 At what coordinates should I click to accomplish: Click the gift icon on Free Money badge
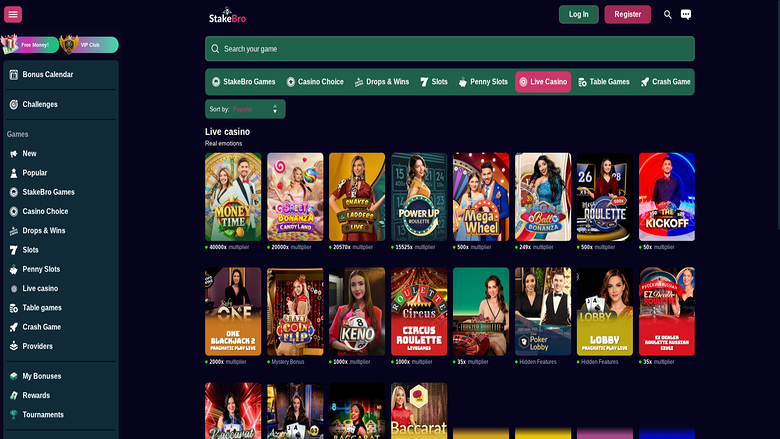pyautogui.click(x=9, y=44)
